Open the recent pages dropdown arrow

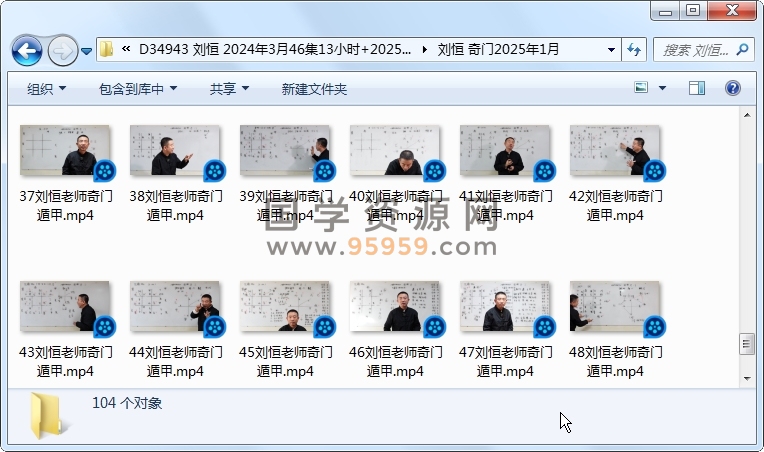tap(87, 50)
